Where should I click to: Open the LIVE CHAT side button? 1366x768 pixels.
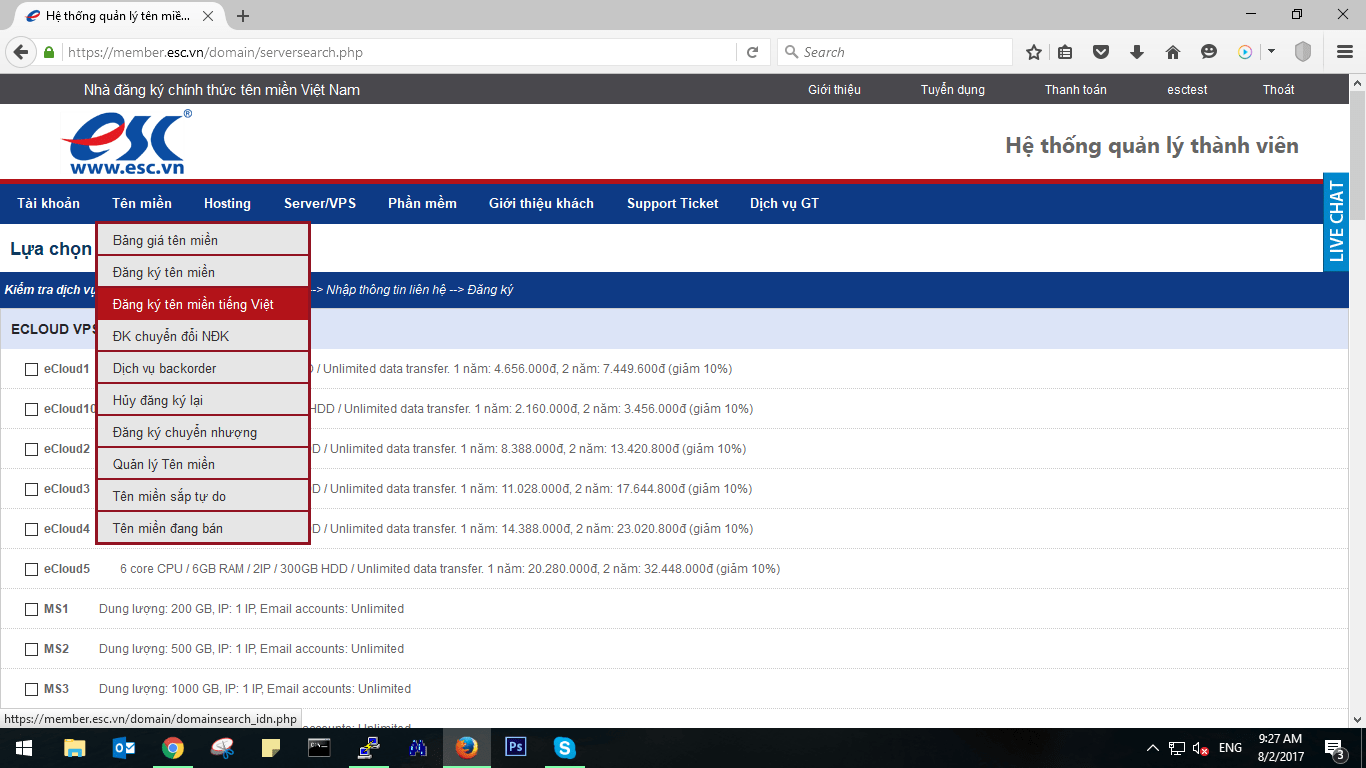pos(1336,222)
